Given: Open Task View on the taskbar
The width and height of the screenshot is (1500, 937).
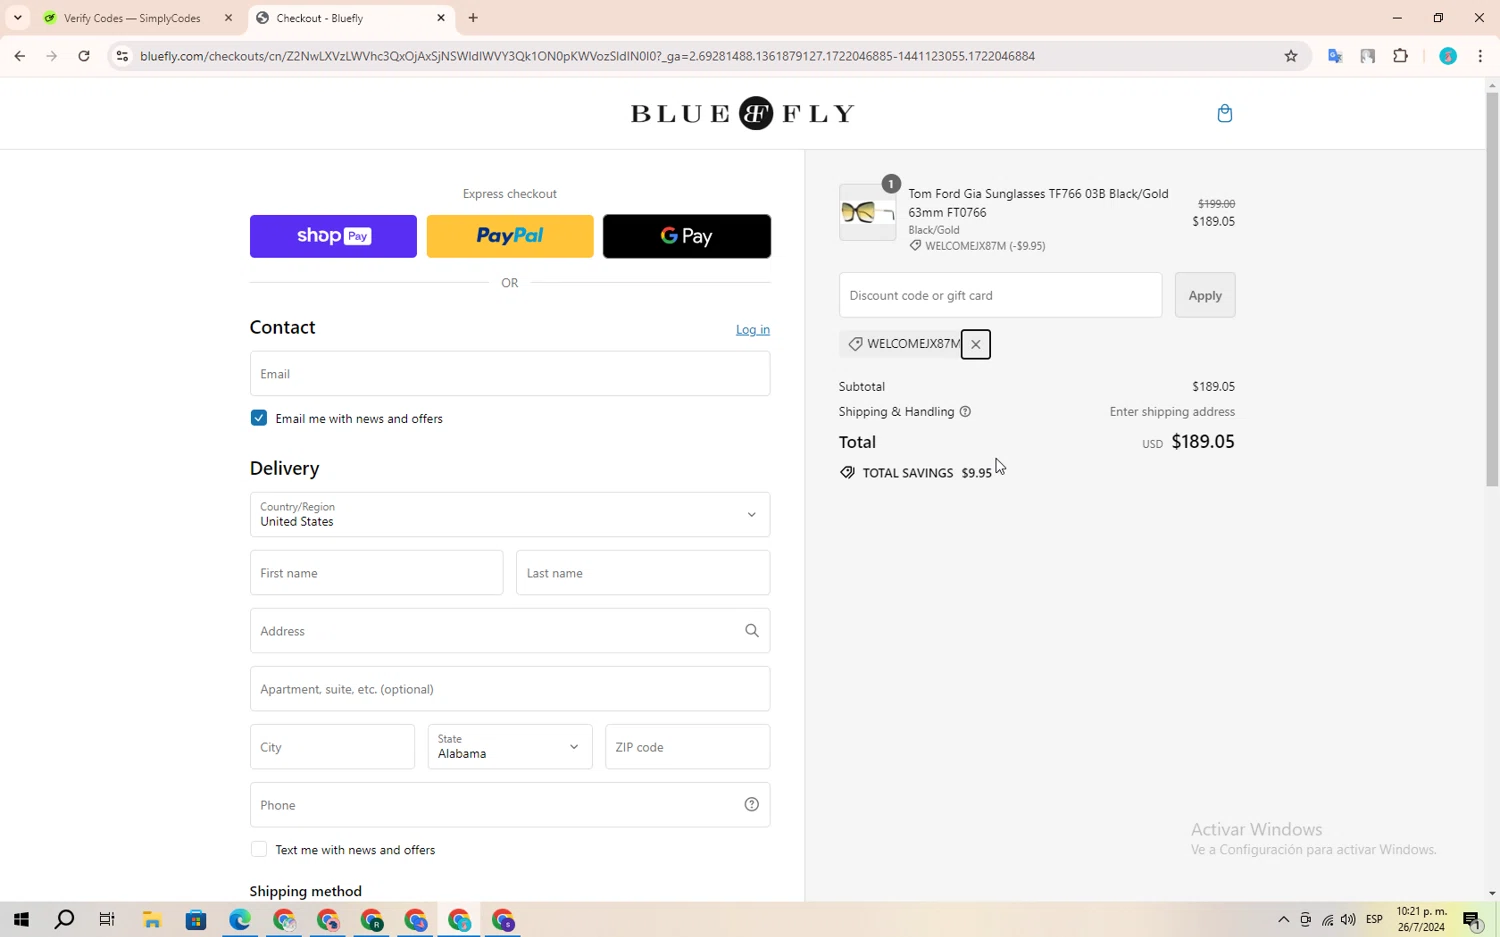Looking at the screenshot, I should pos(107,920).
